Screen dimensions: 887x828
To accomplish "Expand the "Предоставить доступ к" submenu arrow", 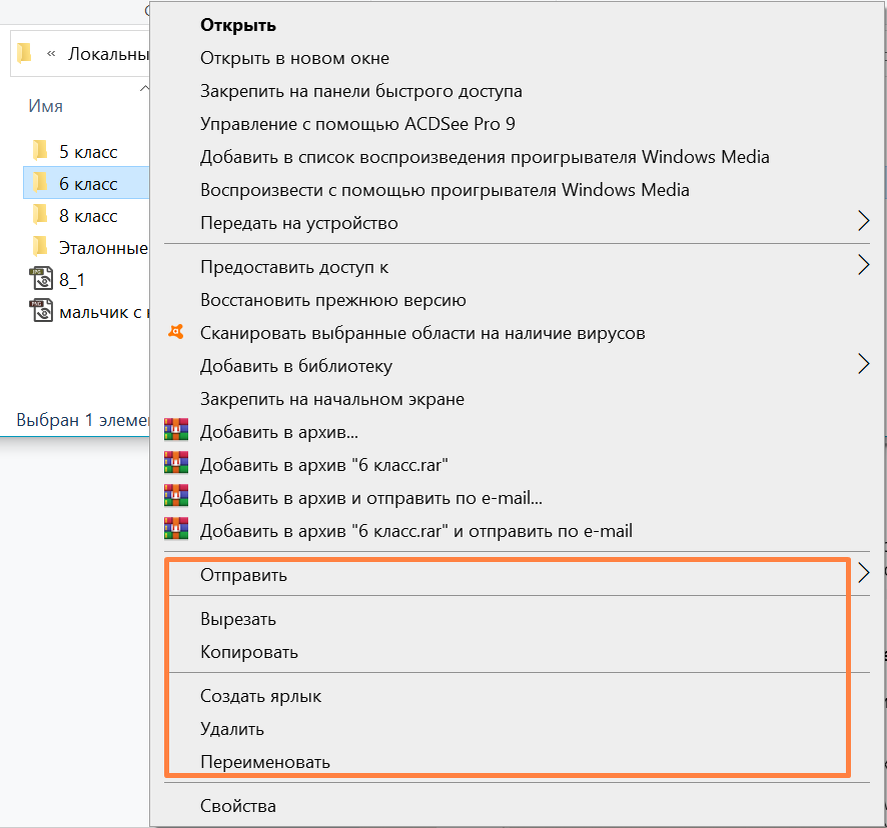I will pyautogui.click(x=863, y=266).
